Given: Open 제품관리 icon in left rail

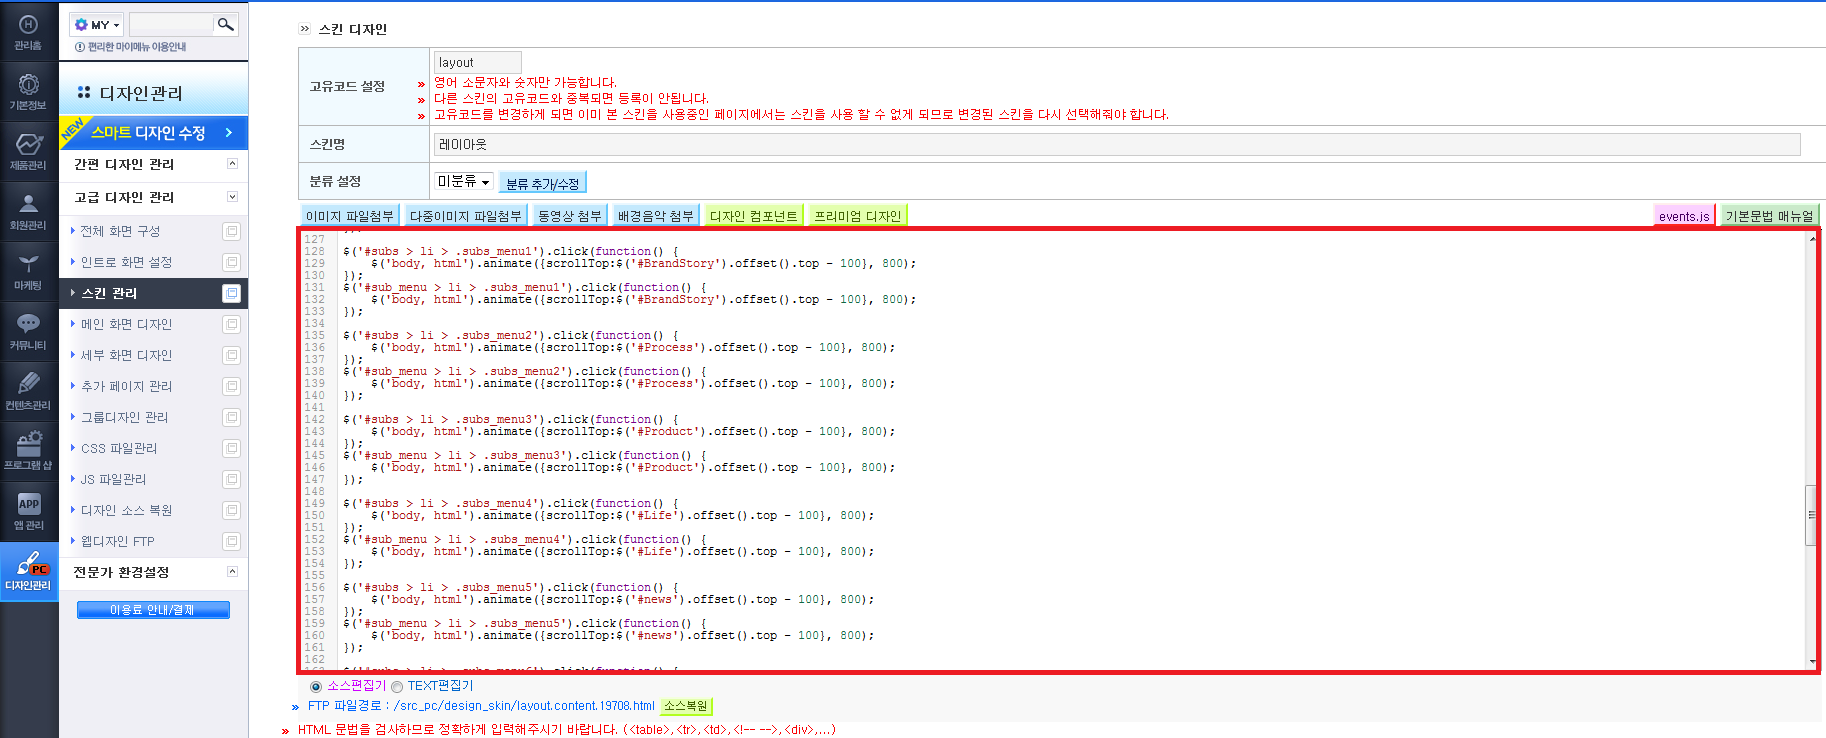Looking at the screenshot, I should [28, 151].
